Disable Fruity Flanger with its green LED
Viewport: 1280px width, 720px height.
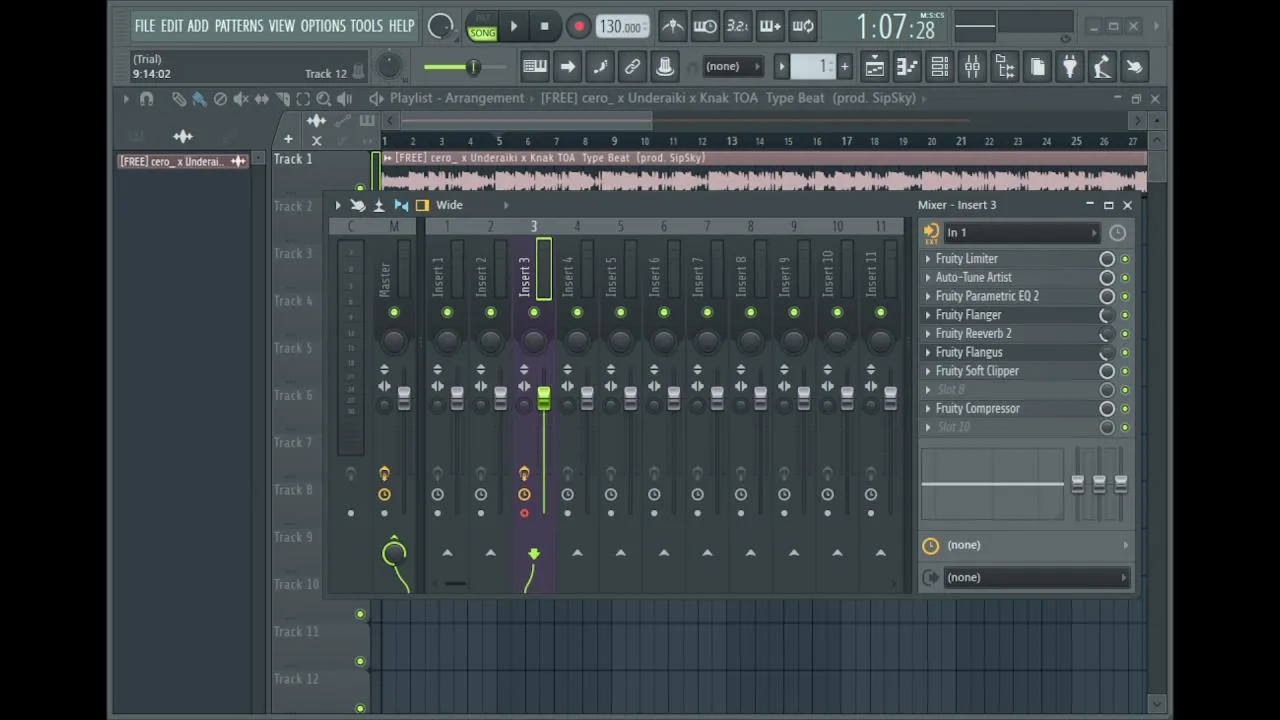click(x=1125, y=315)
